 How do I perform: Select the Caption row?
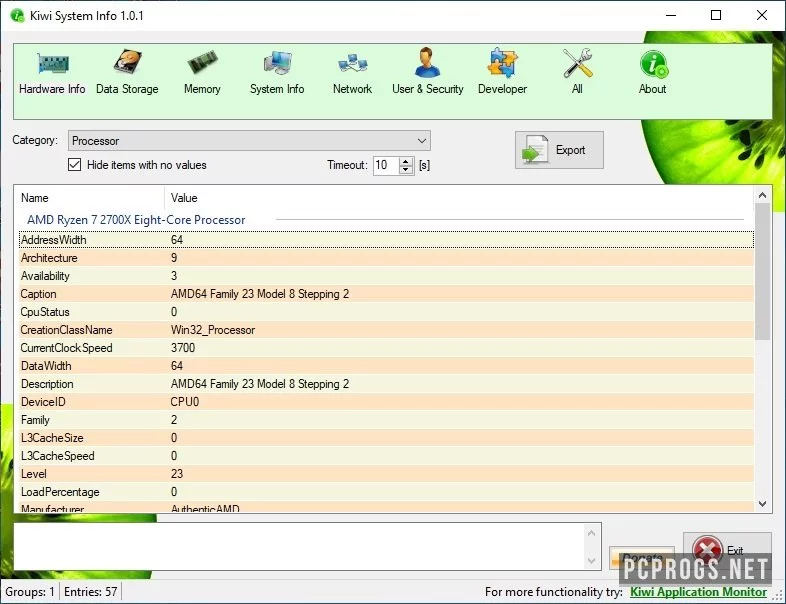point(386,294)
